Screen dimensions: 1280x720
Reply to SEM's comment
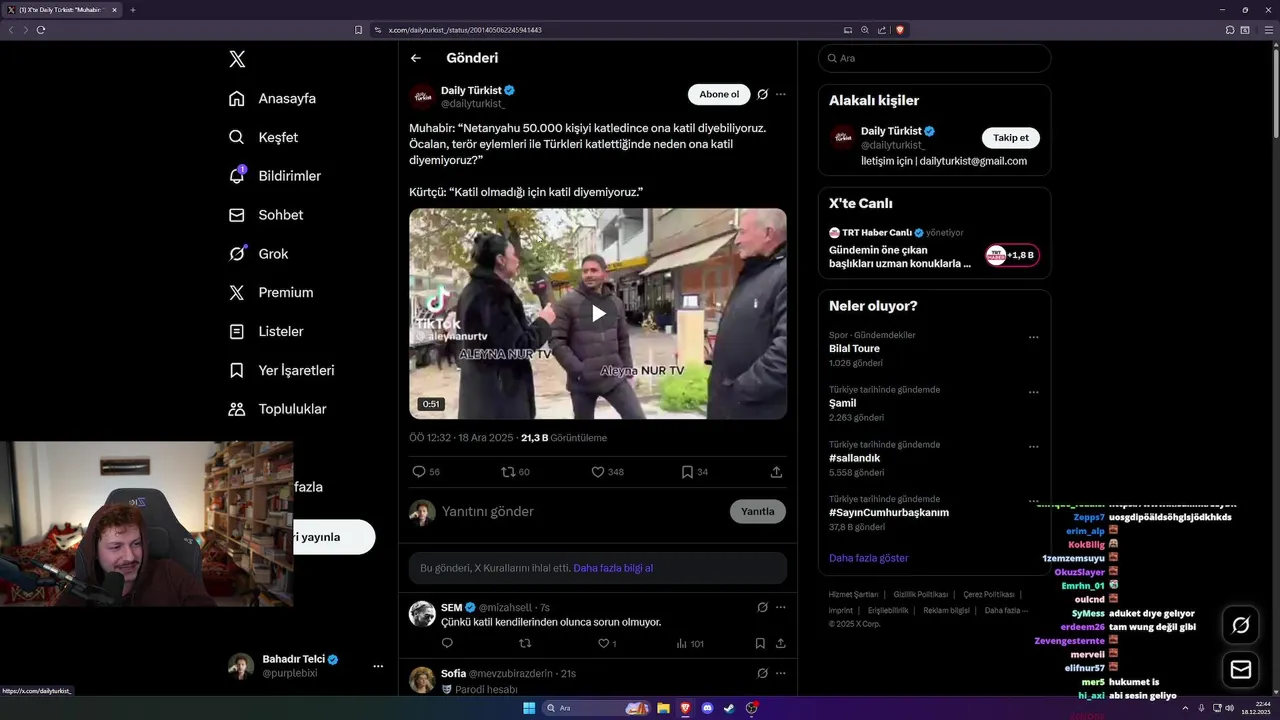[447, 643]
